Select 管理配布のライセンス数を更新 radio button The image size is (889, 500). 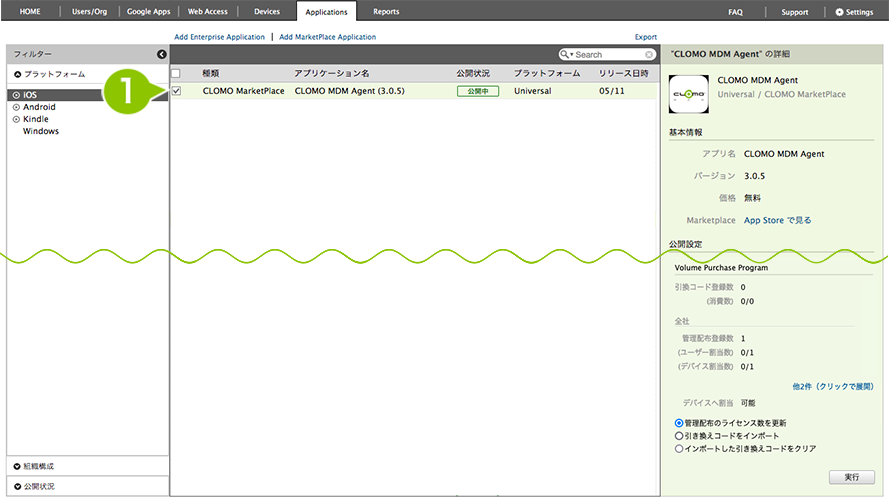point(679,423)
